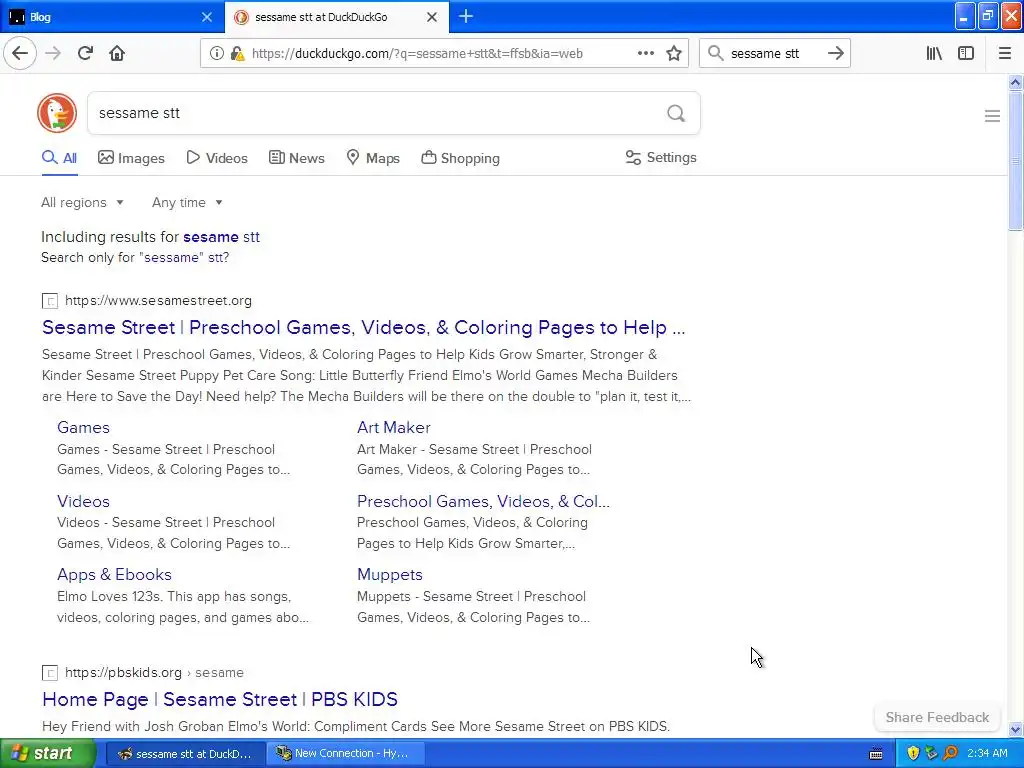Click the magnifier icon in Firefox search box
This screenshot has height=768, width=1024.
[x=716, y=54]
